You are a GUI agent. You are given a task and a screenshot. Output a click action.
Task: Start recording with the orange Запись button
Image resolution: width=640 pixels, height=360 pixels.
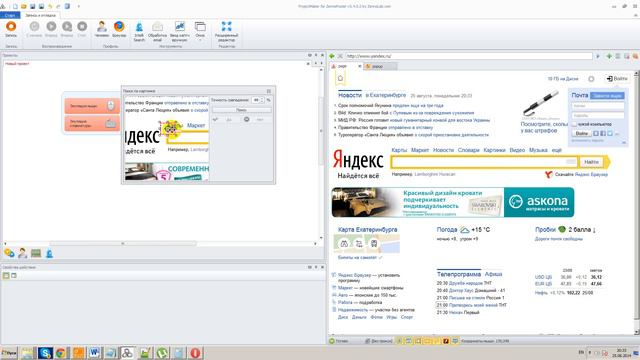point(11,29)
